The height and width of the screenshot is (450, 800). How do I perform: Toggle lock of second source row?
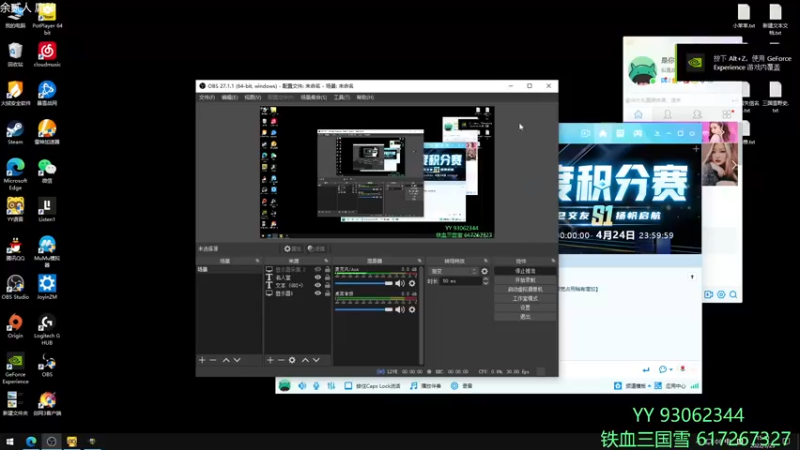coord(328,277)
